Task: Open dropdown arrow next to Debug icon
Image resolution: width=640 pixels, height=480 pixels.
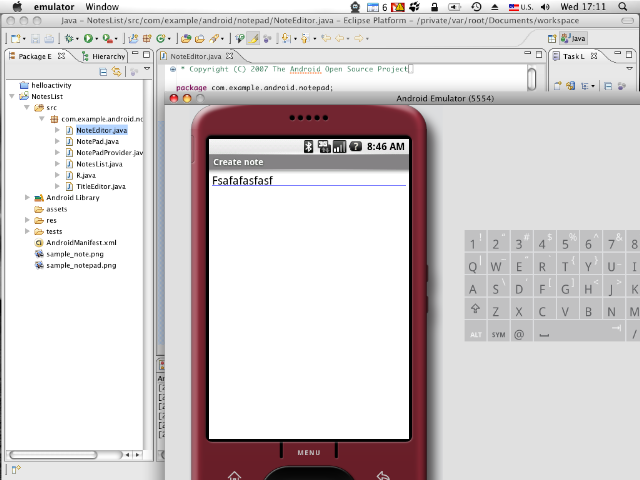Action: [x=77, y=39]
